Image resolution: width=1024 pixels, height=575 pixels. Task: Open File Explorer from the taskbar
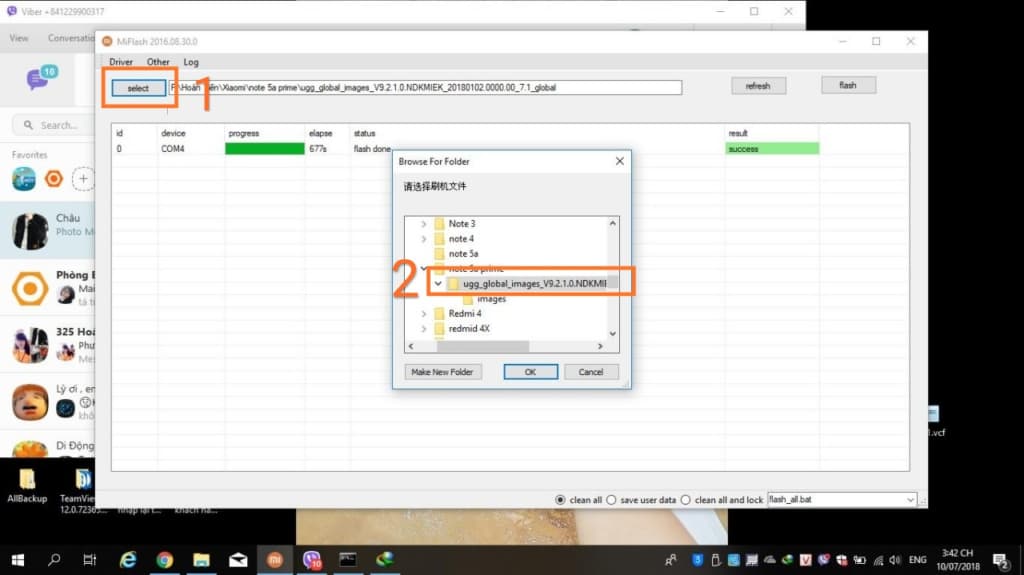(201, 560)
